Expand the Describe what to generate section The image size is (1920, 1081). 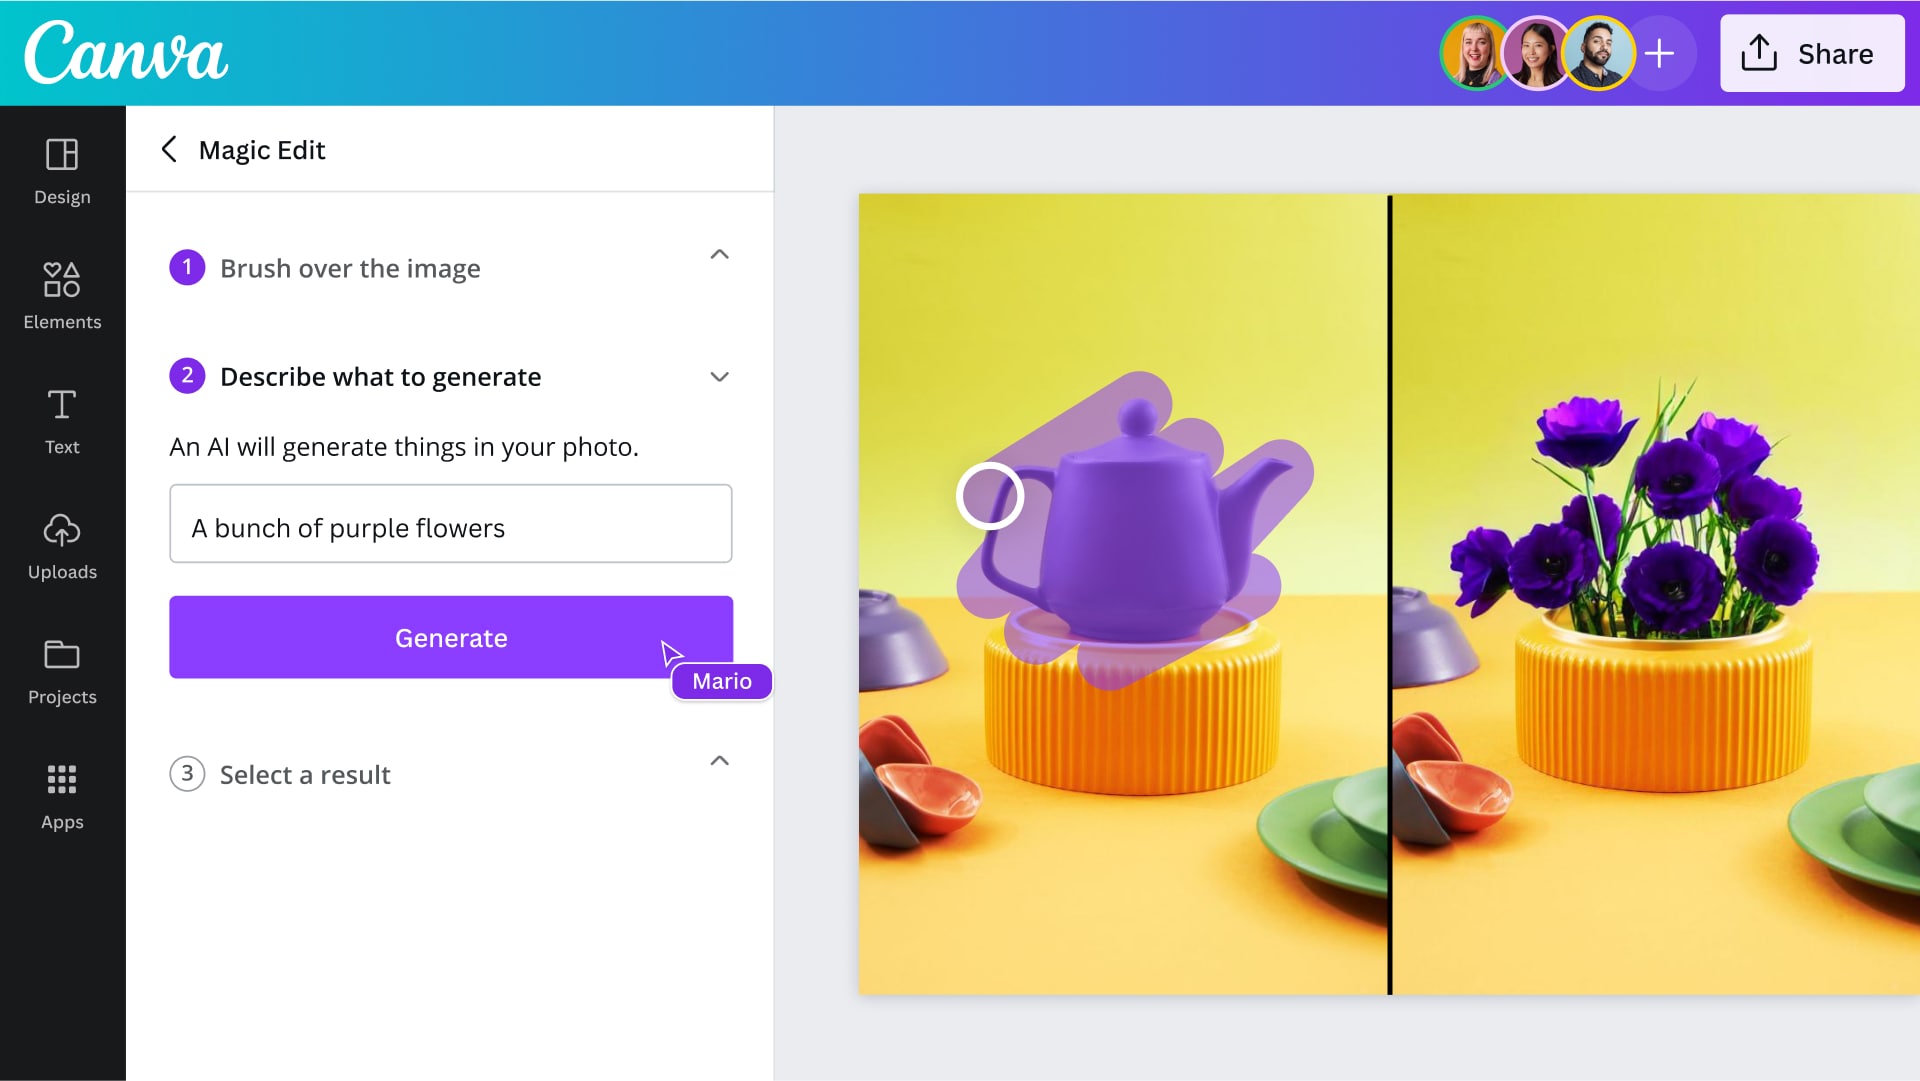coord(719,377)
